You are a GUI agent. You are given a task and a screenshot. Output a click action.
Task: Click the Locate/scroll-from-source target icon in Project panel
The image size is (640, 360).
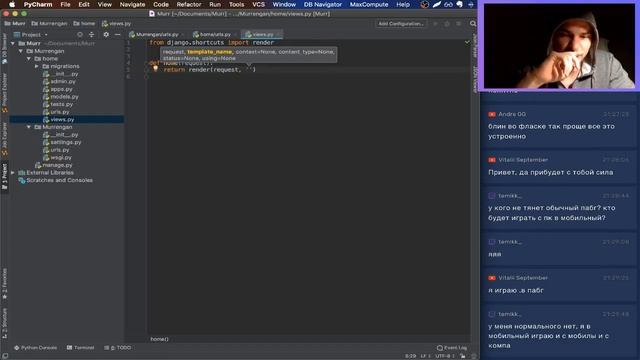pos(80,35)
